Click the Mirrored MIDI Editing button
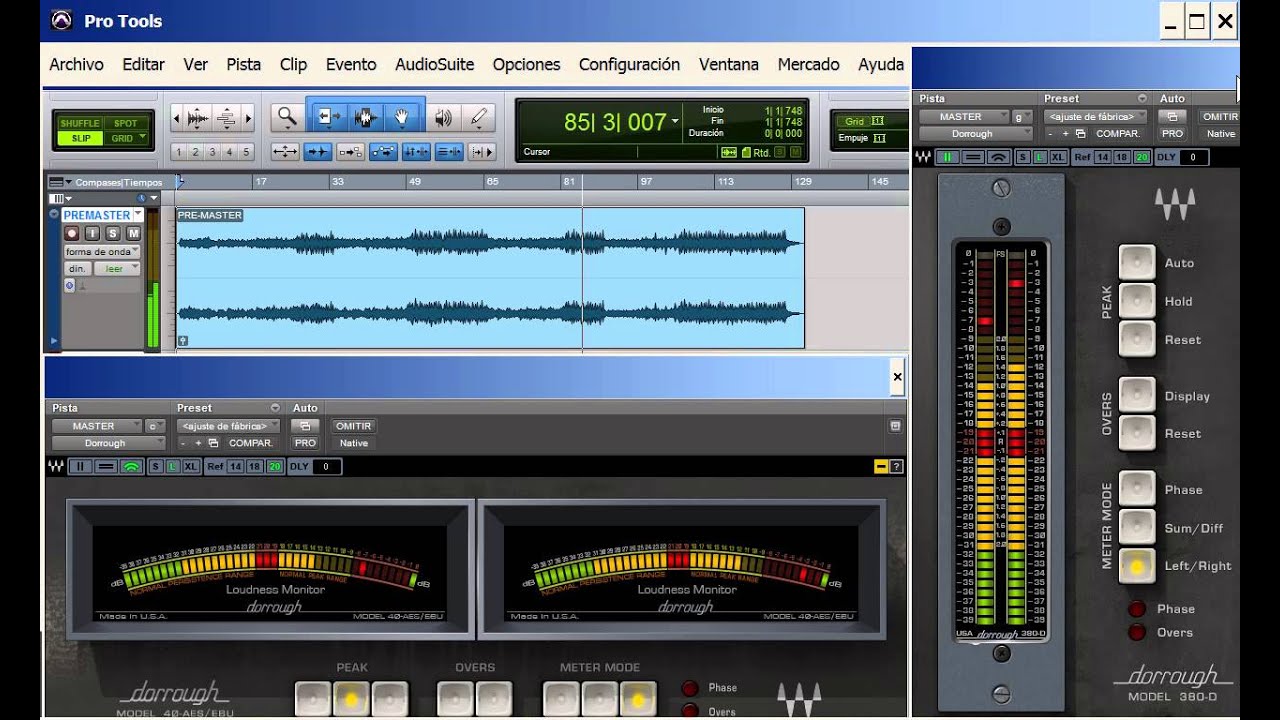 tap(350, 152)
